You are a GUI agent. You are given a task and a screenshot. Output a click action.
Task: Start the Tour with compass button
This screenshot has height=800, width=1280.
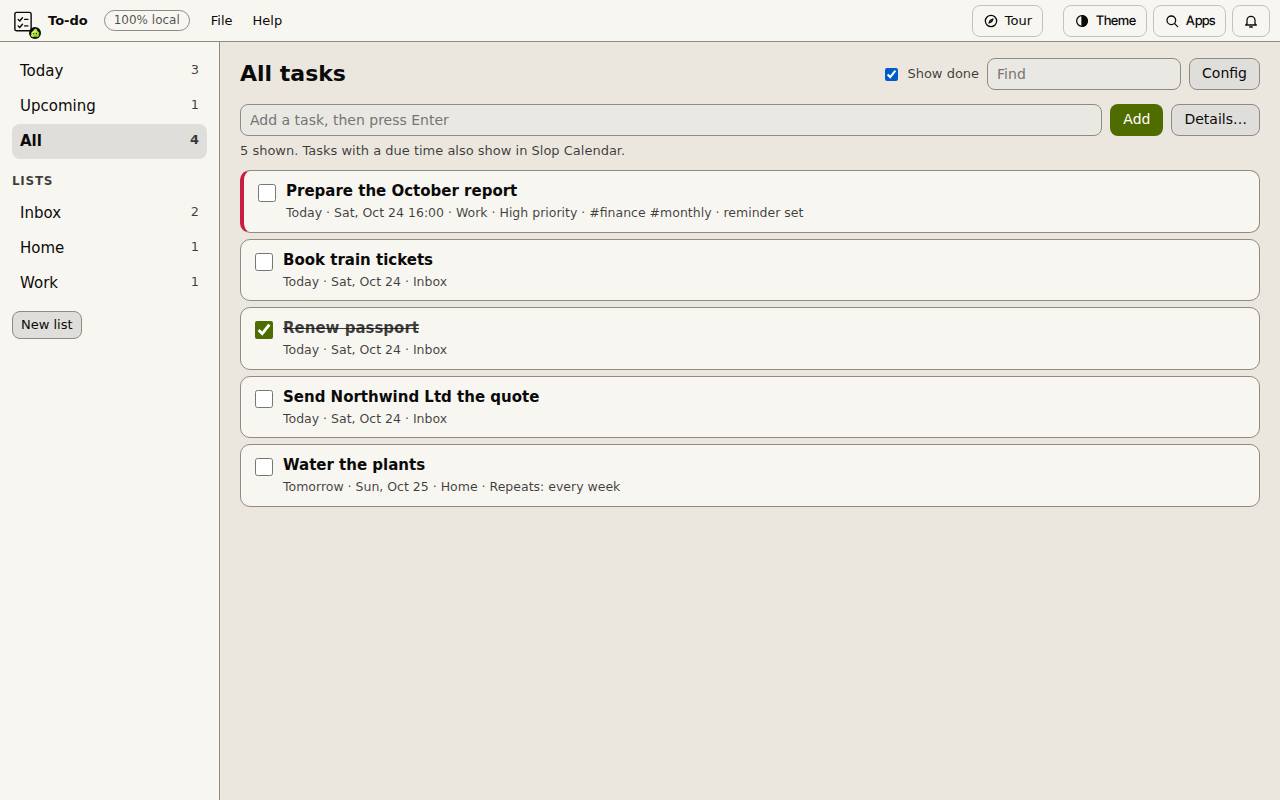pyautogui.click(x=1007, y=21)
